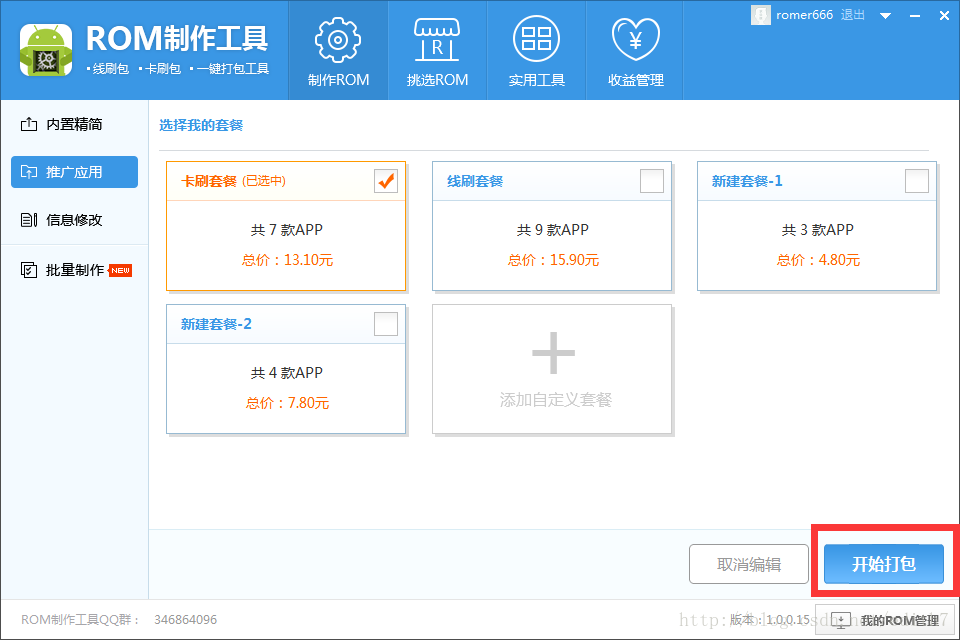The width and height of the screenshot is (960, 640).
Task: Select 推广应用 in the sidebar
Action: point(74,172)
